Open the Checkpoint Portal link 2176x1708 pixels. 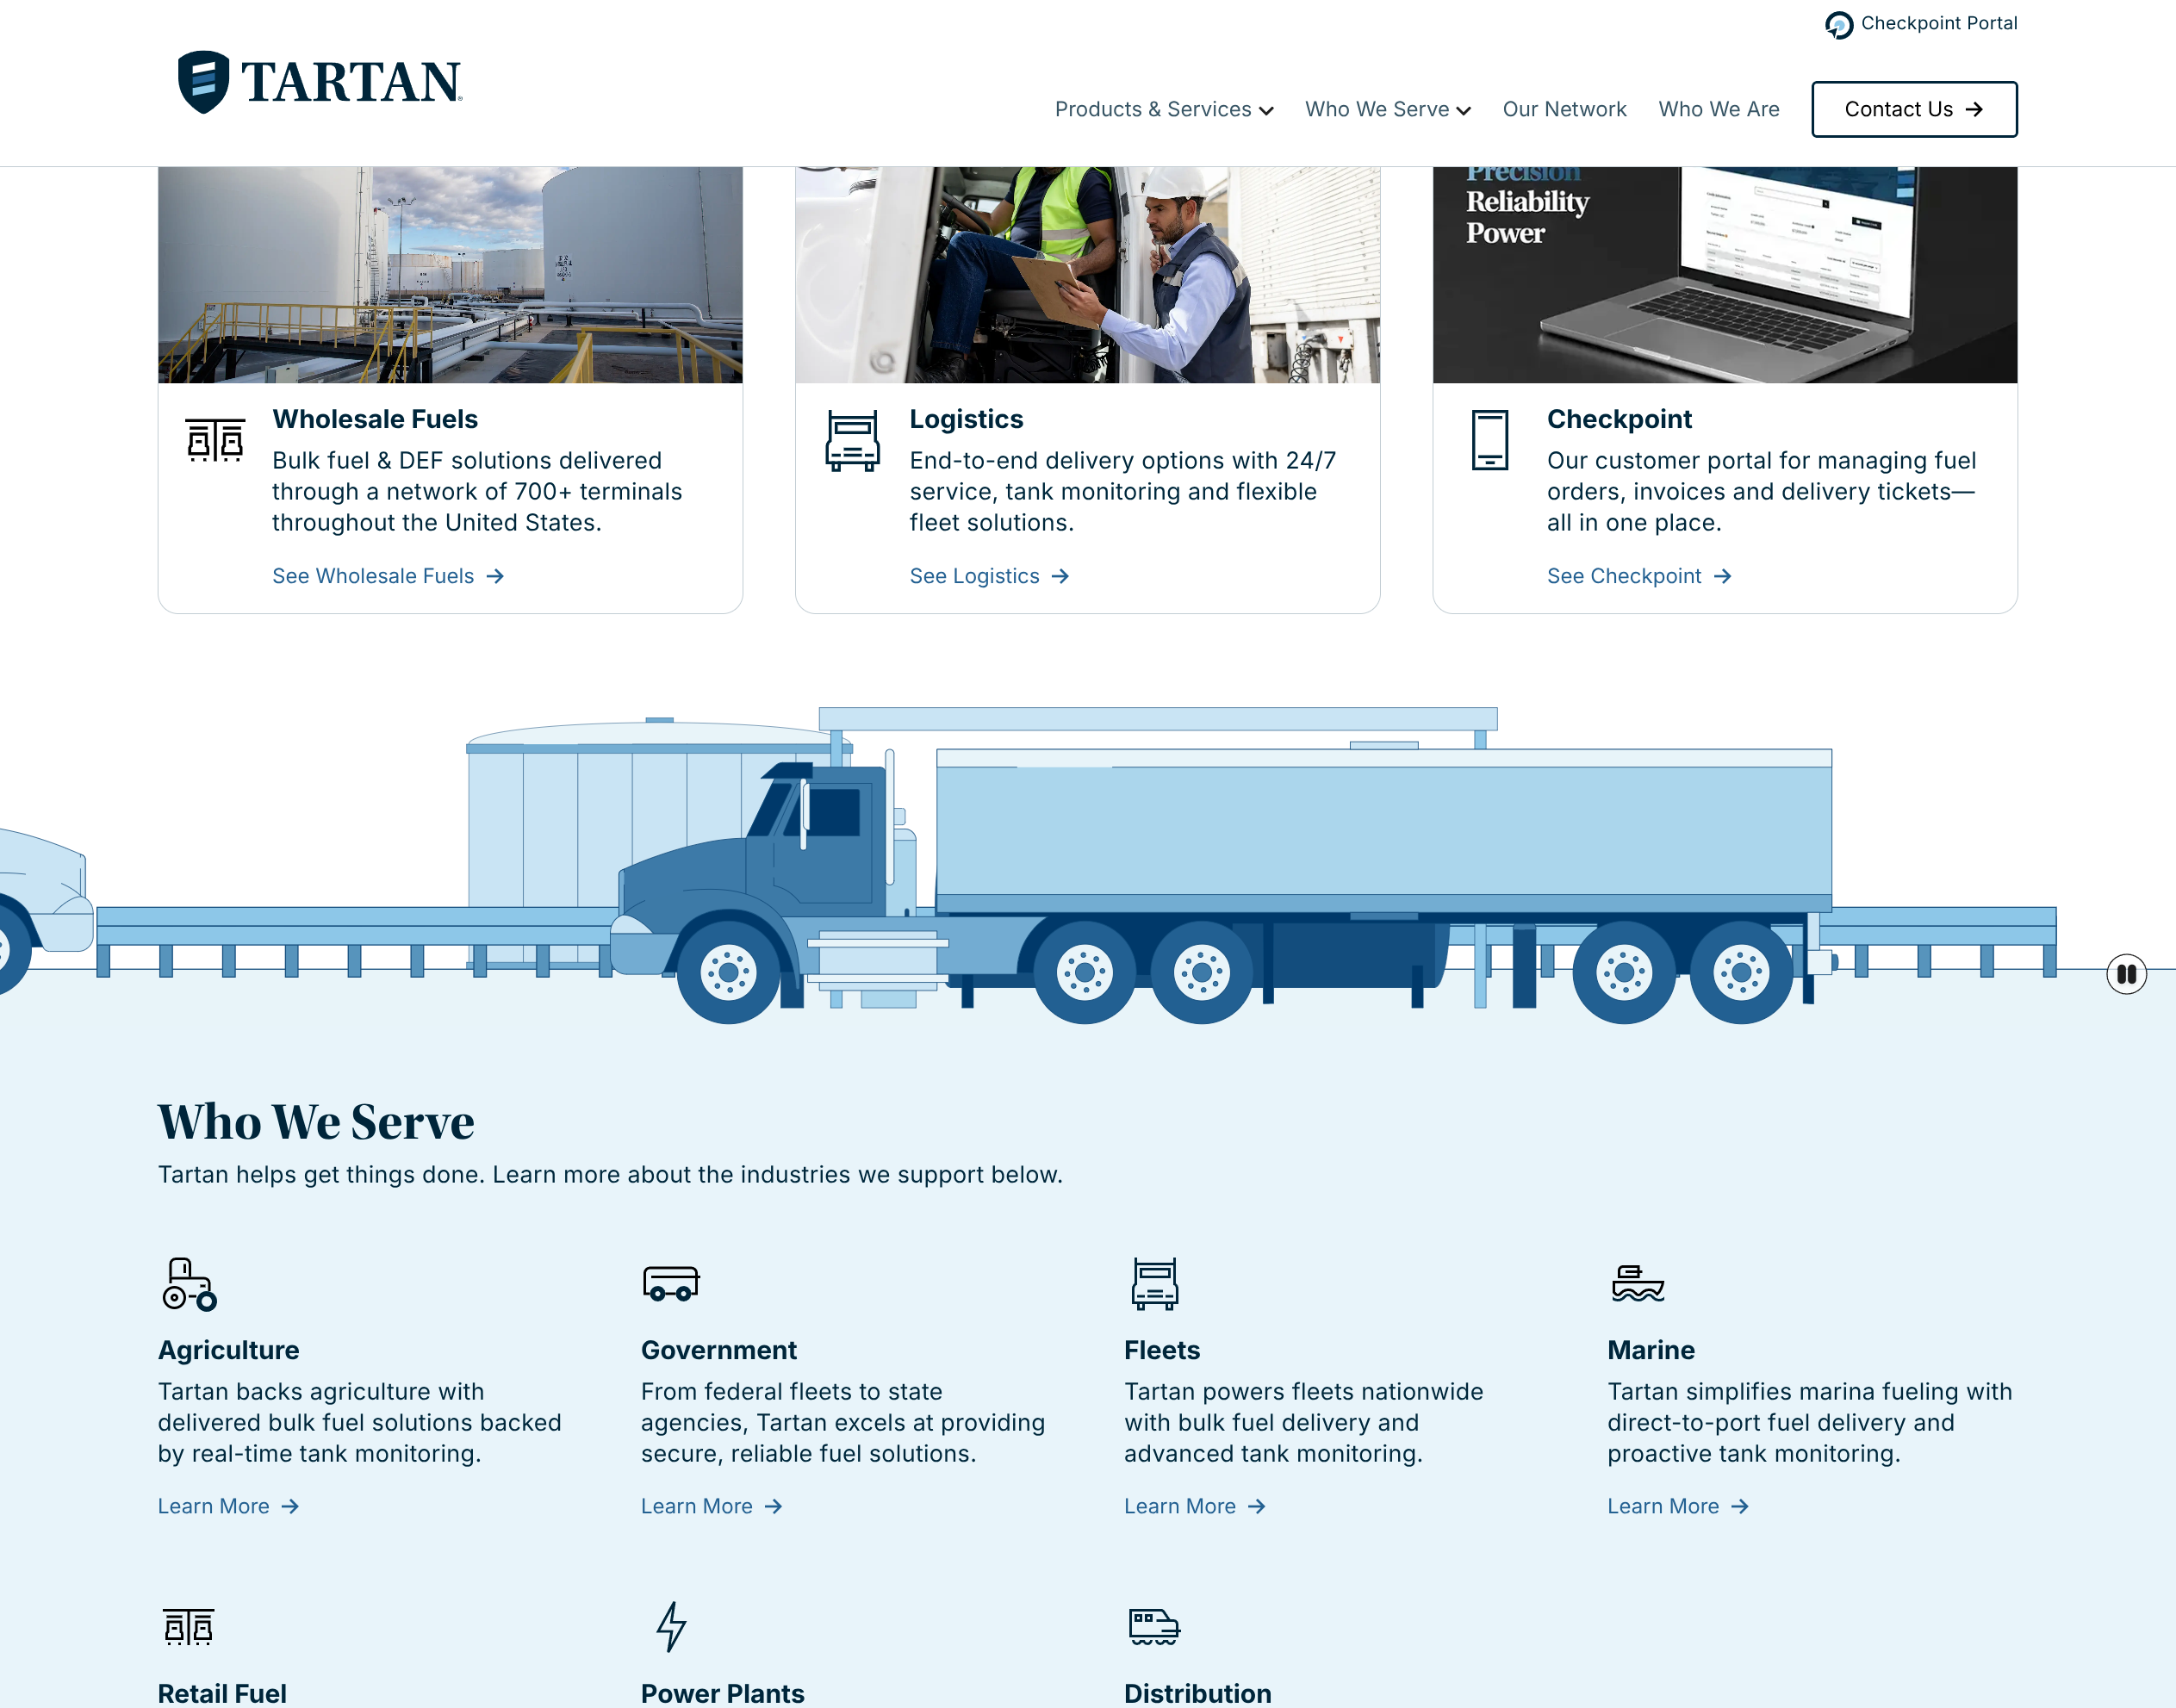click(1938, 23)
